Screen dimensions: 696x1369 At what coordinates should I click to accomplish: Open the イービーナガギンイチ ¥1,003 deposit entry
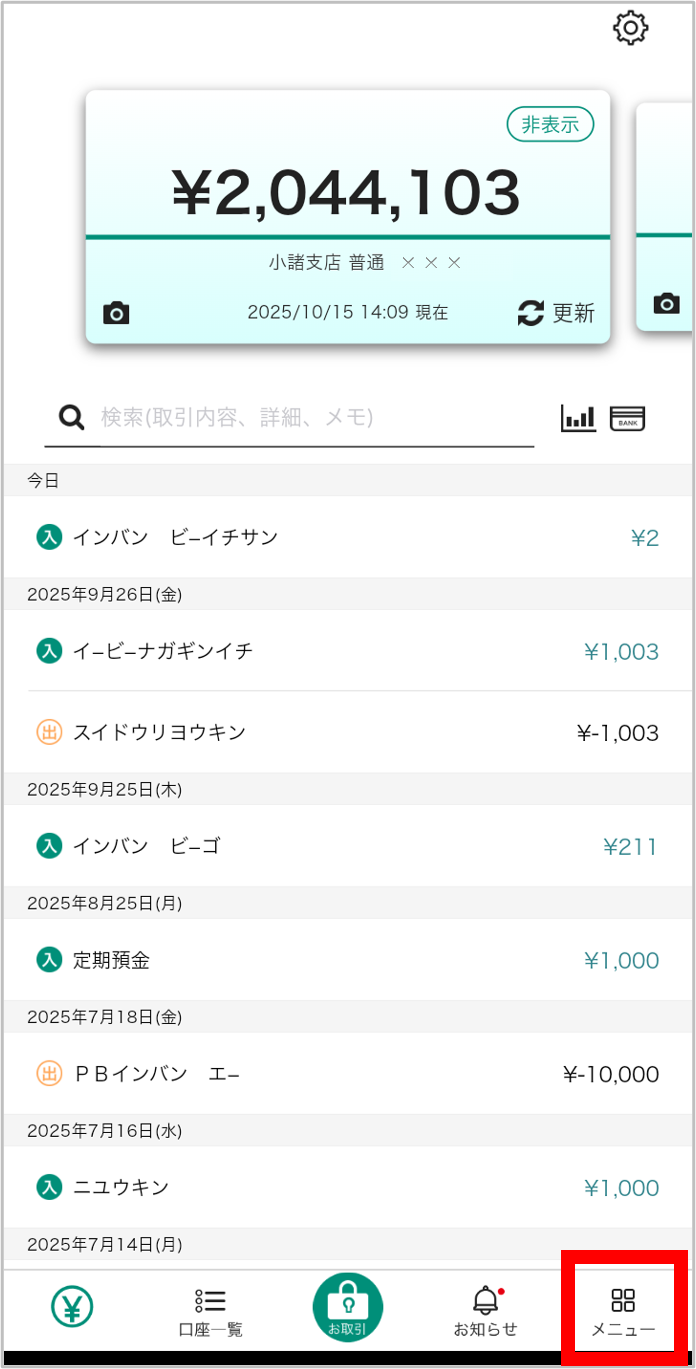(348, 652)
